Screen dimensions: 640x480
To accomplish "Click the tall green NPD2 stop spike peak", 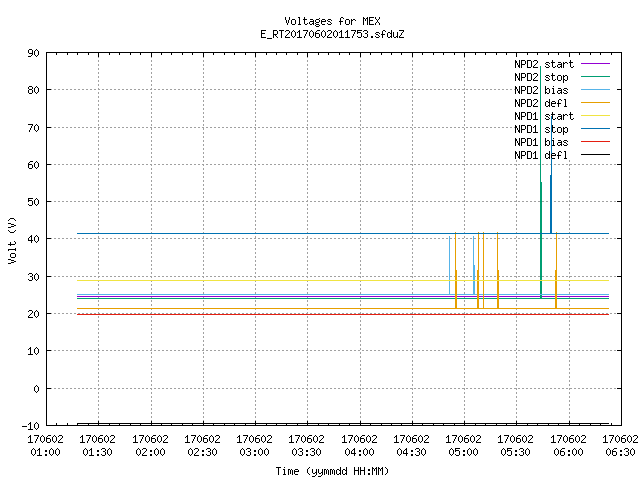I will click(x=540, y=68).
